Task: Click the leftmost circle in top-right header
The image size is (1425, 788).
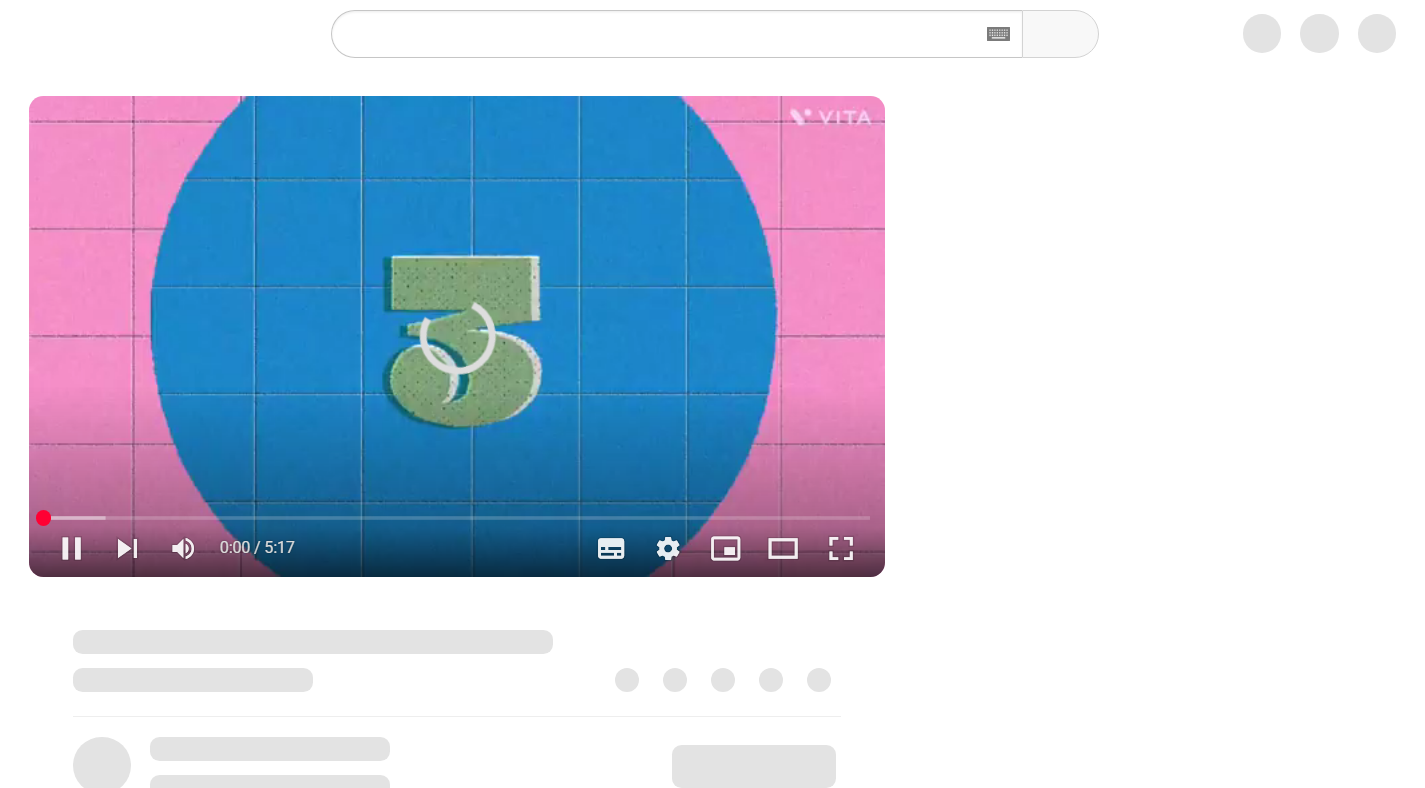Action: pyautogui.click(x=1261, y=34)
